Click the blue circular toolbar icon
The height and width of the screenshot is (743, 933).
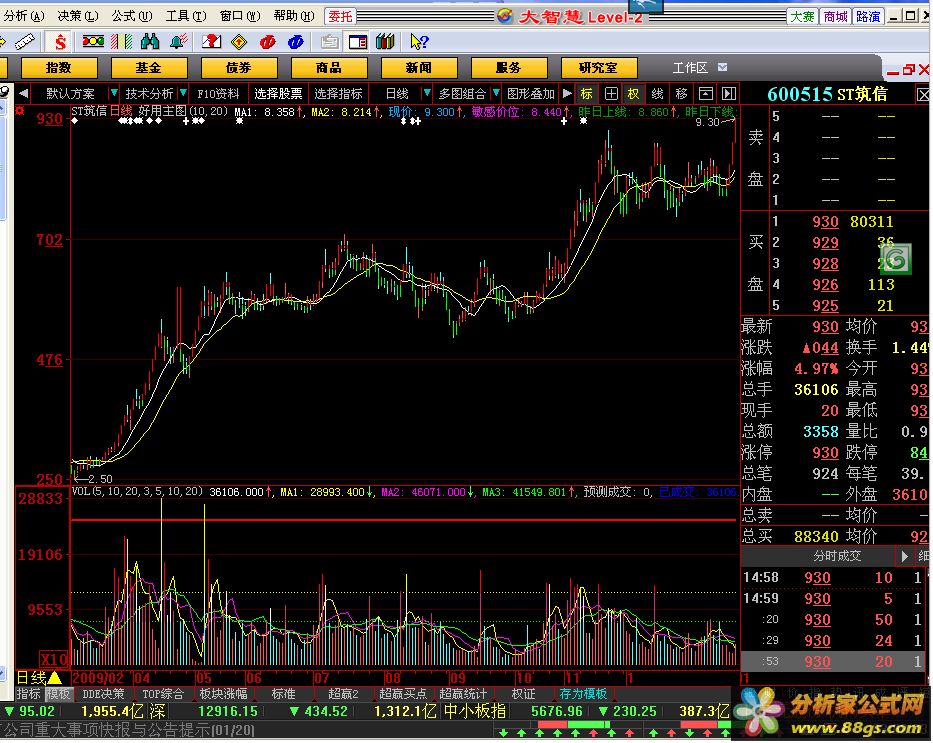(x=296, y=42)
